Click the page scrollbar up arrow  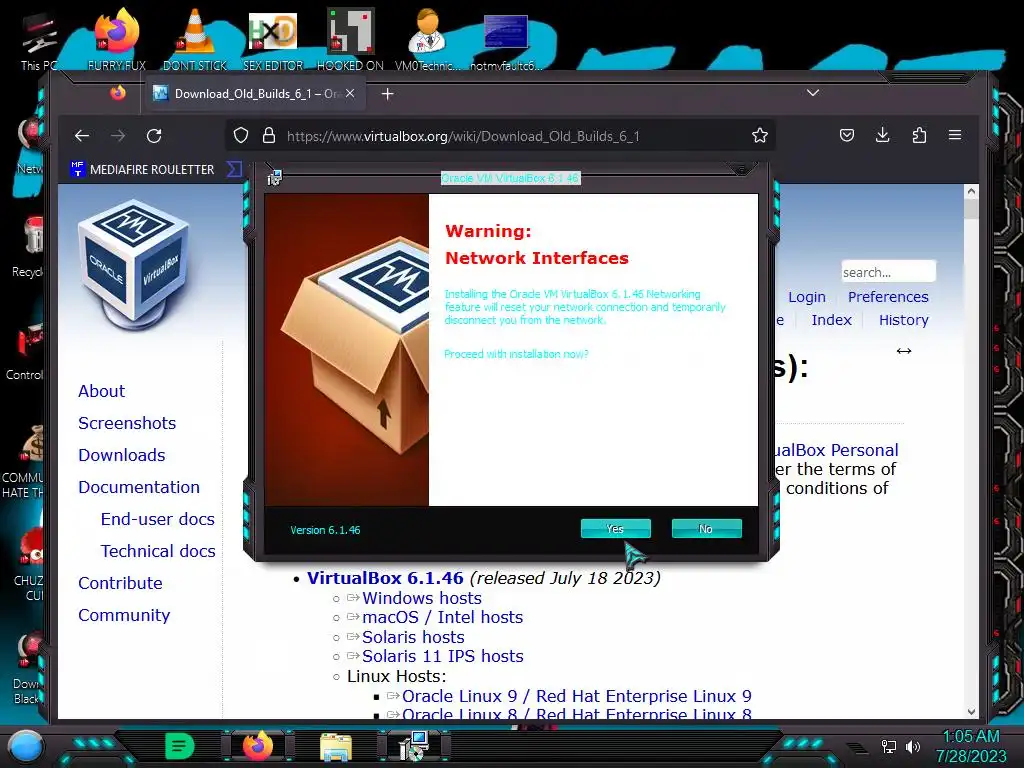pos(971,192)
